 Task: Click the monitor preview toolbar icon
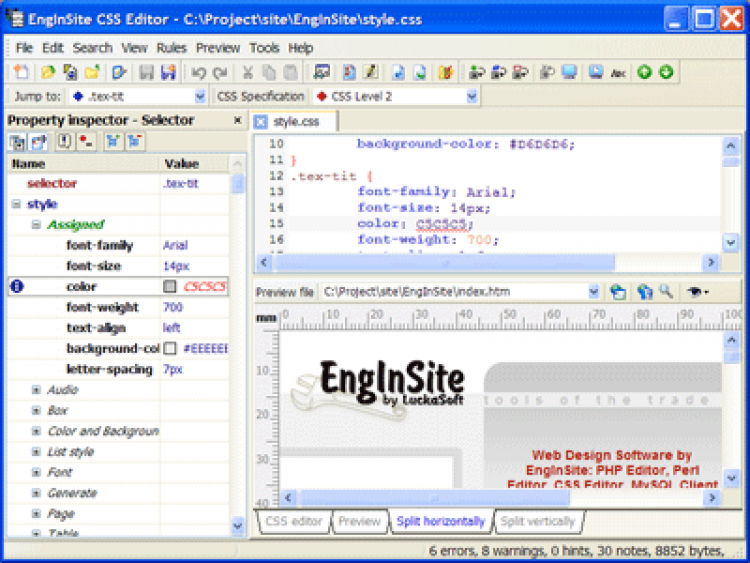point(570,72)
